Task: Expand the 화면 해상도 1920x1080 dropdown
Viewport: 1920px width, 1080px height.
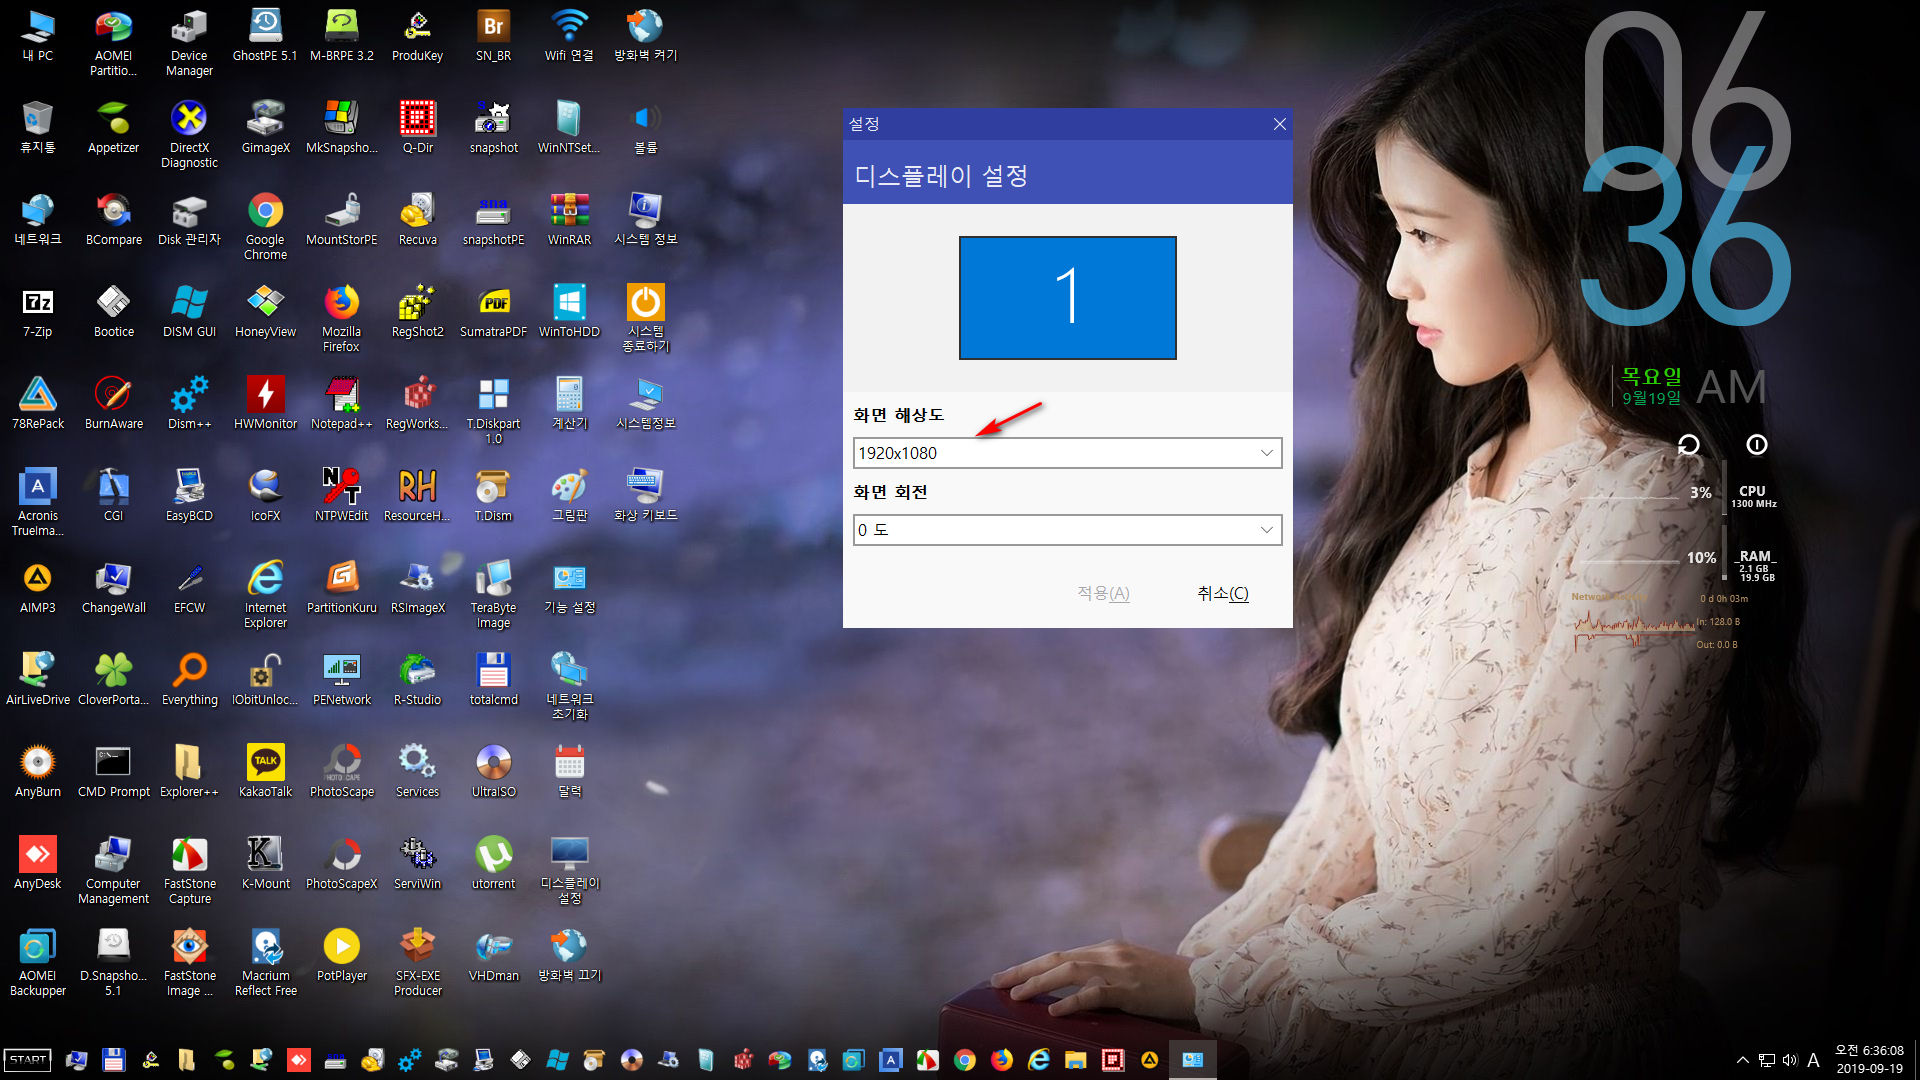Action: [1067, 453]
